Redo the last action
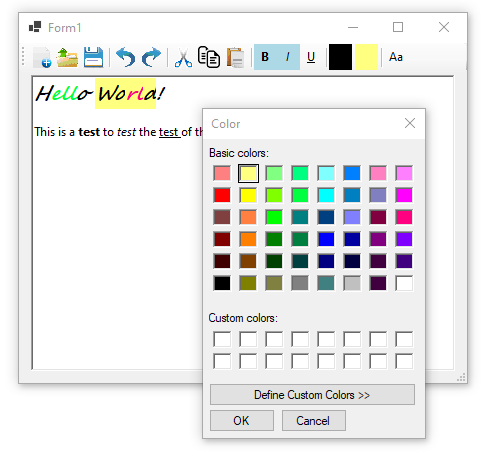Image resolution: width=487 pixels, height=462 pixels. point(151,57)
